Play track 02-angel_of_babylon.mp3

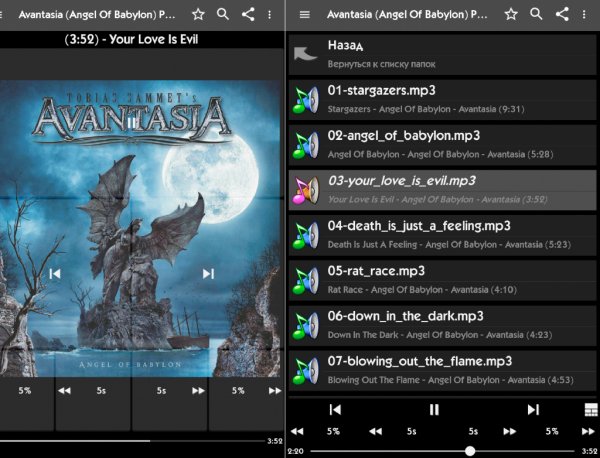[442, 145]
